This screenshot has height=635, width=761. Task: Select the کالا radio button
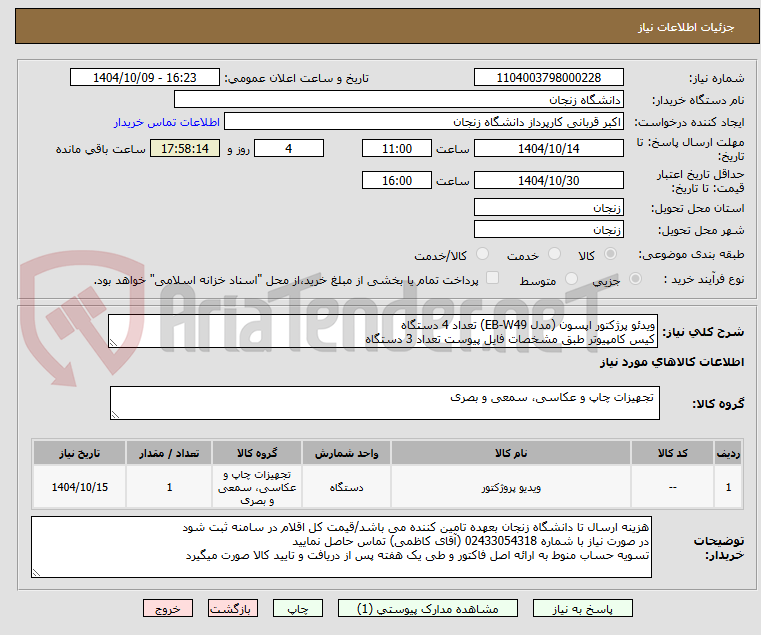[610, 254]
